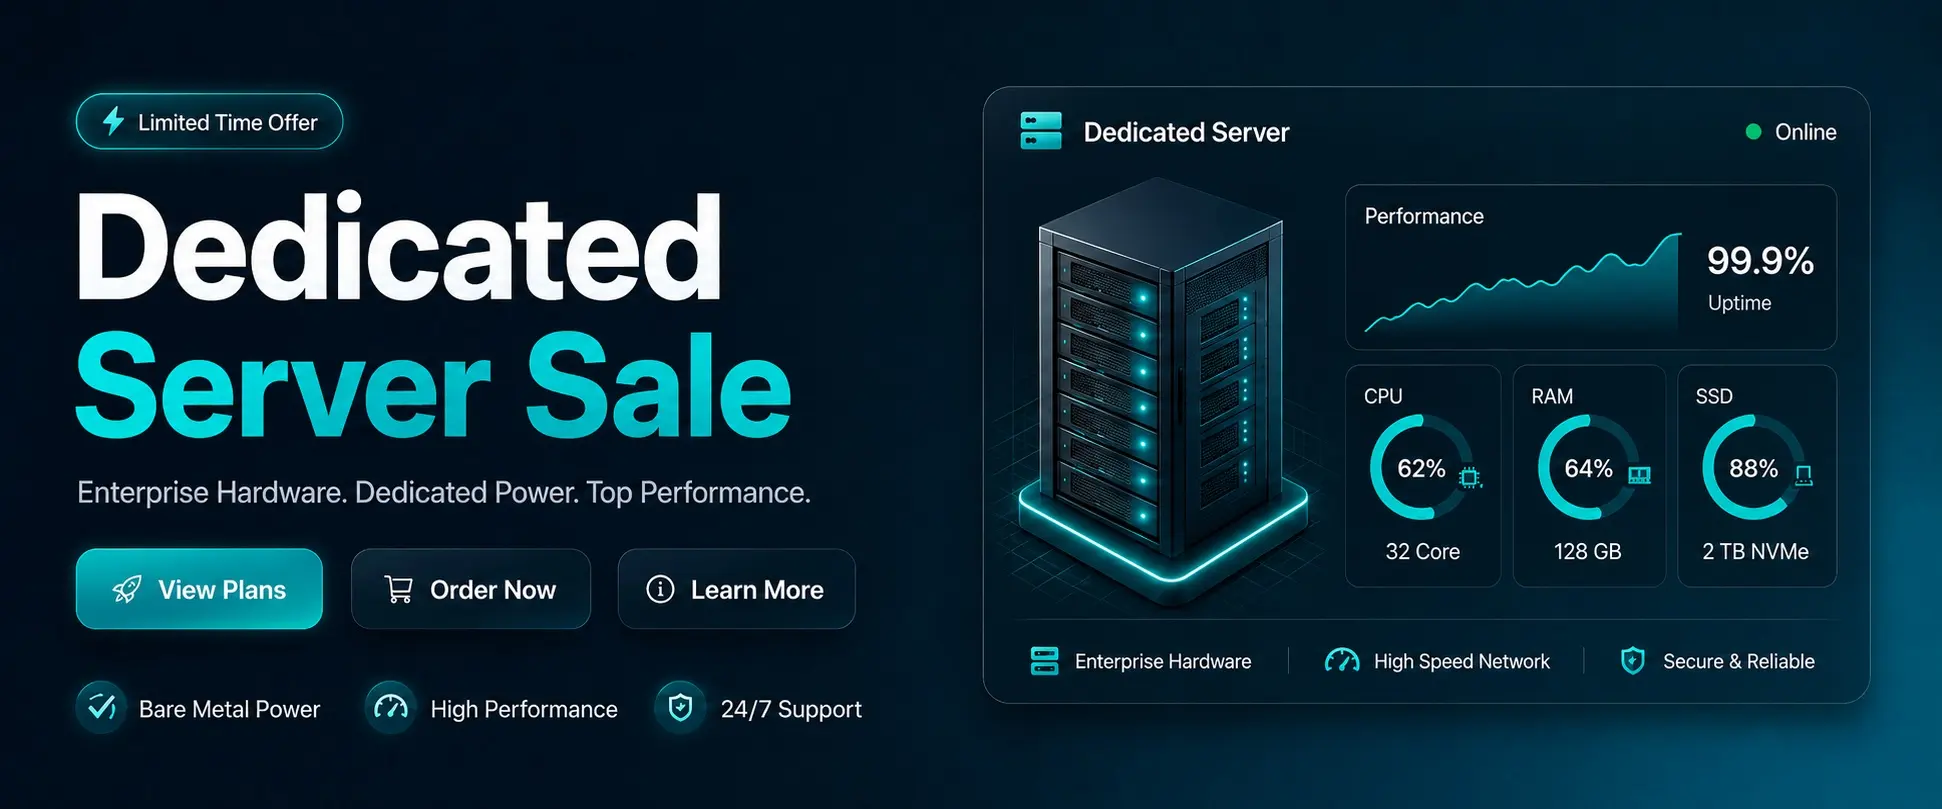Click the 'Server Sale' headline
The width and height of the screenshot is (1942, 809).
(x=434, y=385)
